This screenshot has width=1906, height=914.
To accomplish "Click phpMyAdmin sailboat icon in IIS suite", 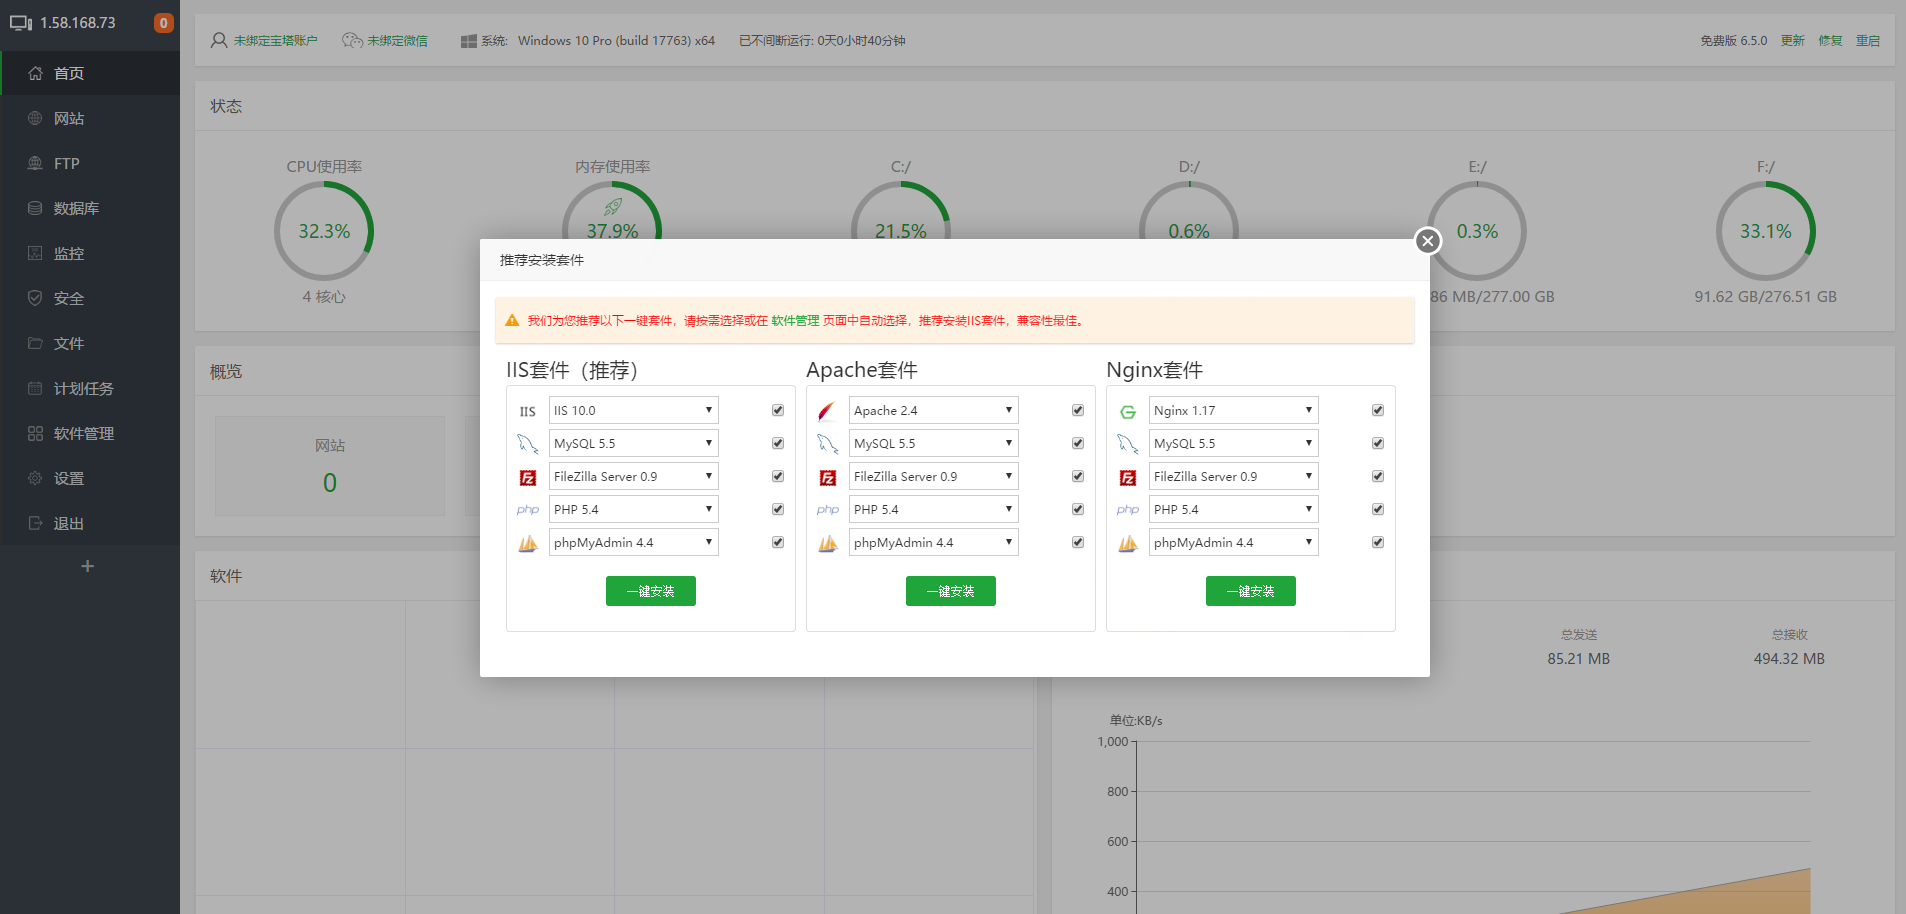I will click(x=528, y=543).
